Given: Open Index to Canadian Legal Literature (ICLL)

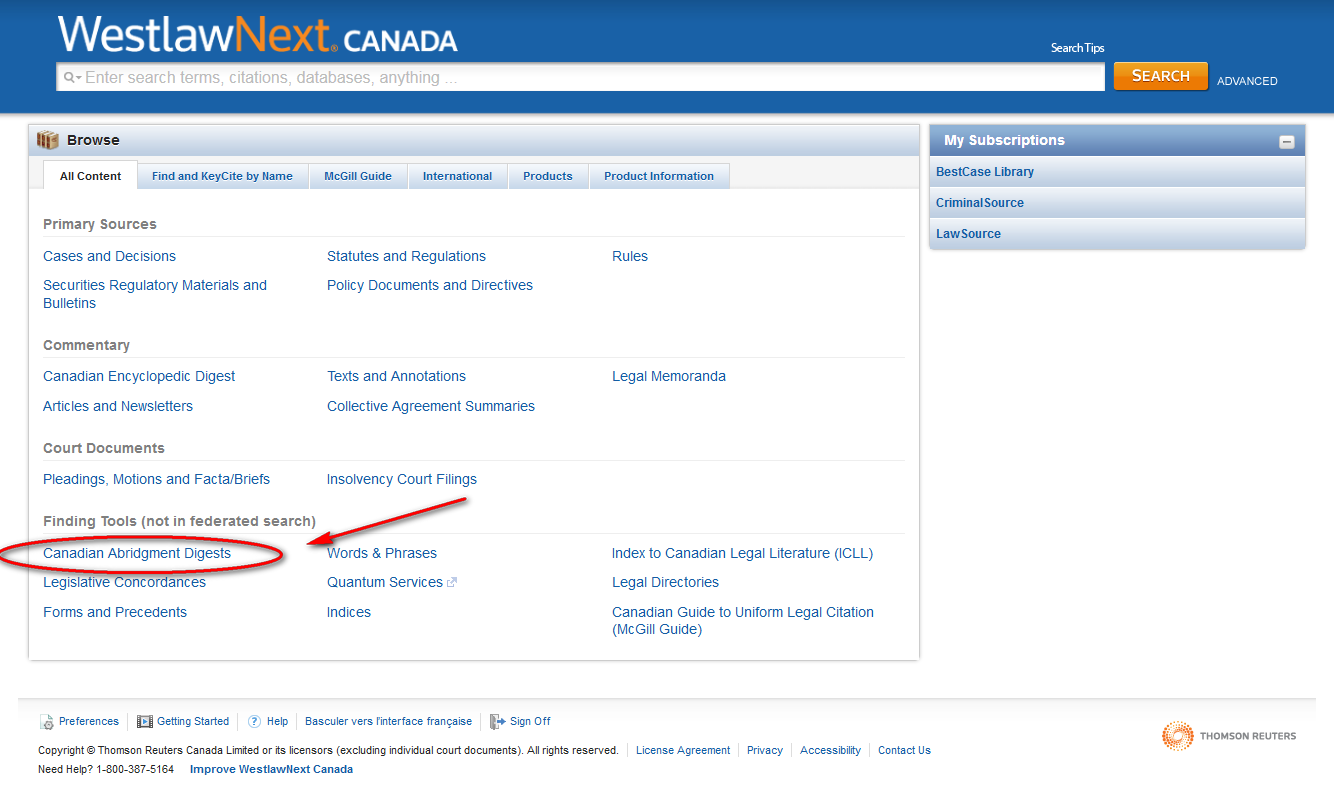Looking at the screenshot, I should [742, 553].
